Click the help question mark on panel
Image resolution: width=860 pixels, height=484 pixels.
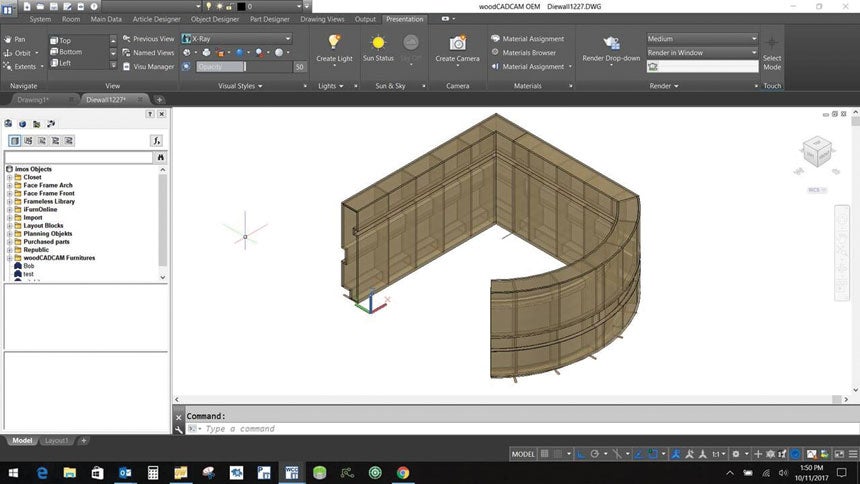pyautogui.click(x=150, y=114)
